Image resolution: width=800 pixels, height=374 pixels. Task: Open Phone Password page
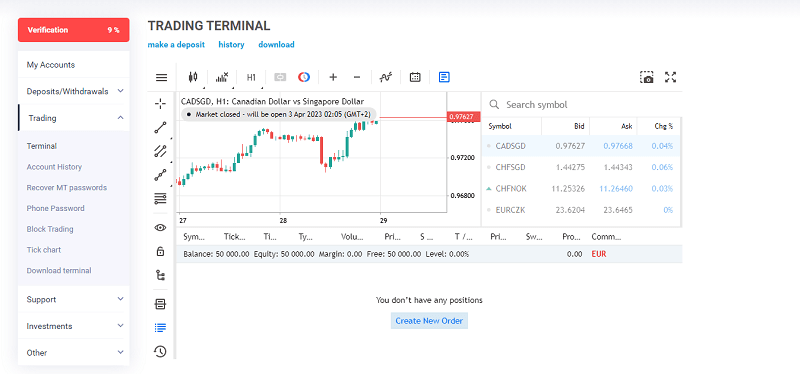[56, 208]
